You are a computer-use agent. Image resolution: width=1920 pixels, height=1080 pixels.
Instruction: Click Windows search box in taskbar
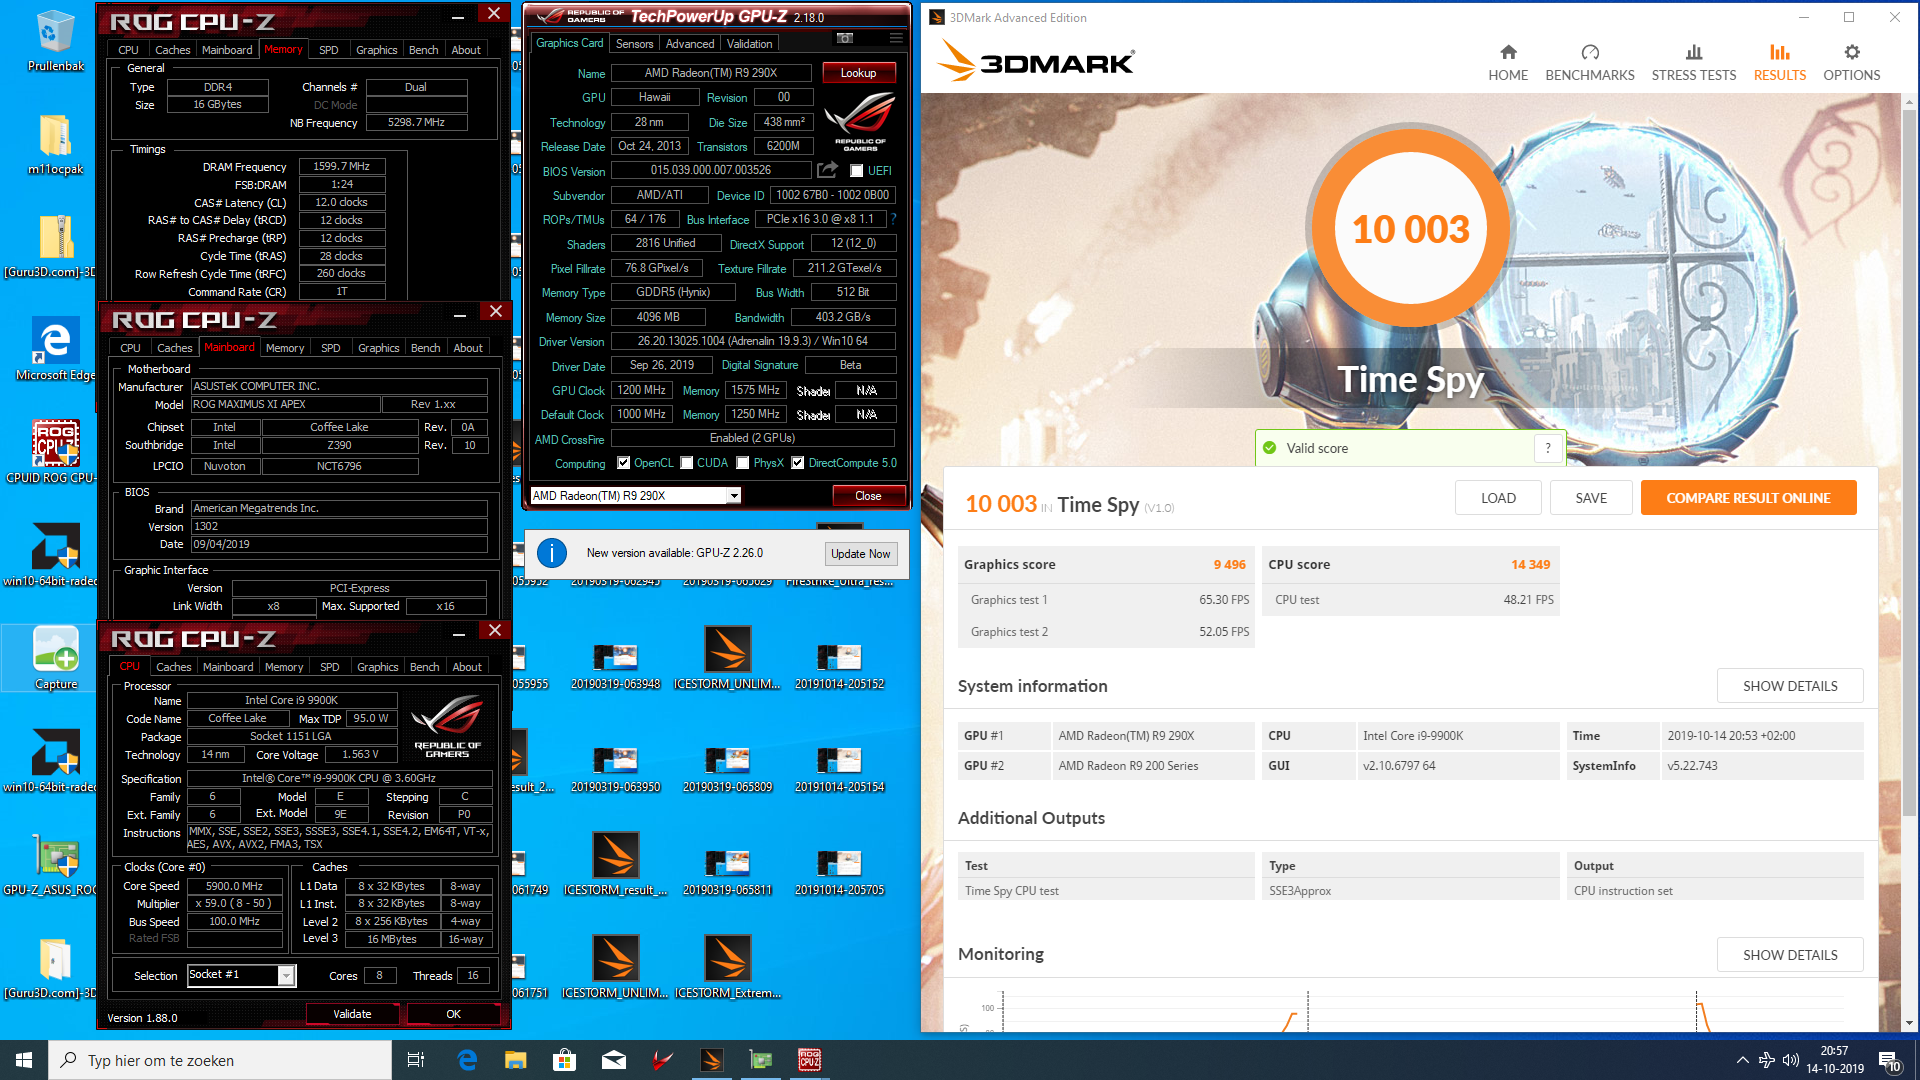[x=220, y=1060]
